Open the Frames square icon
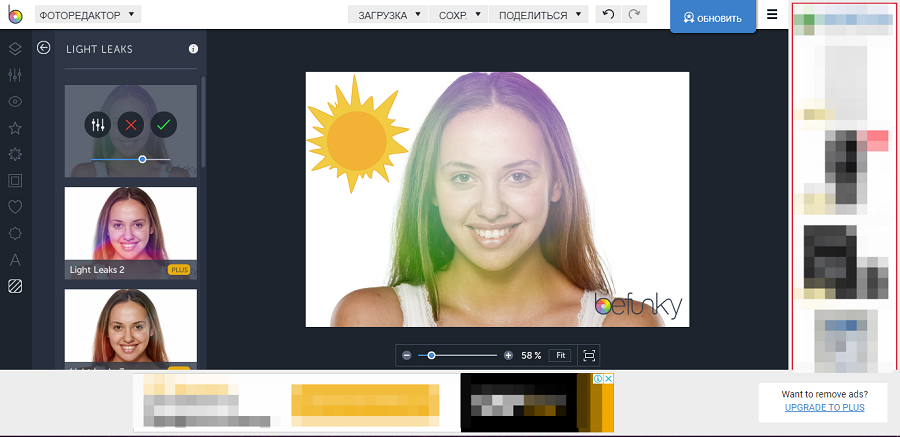This screenshot has height=437, width=900. pos(15,181)
